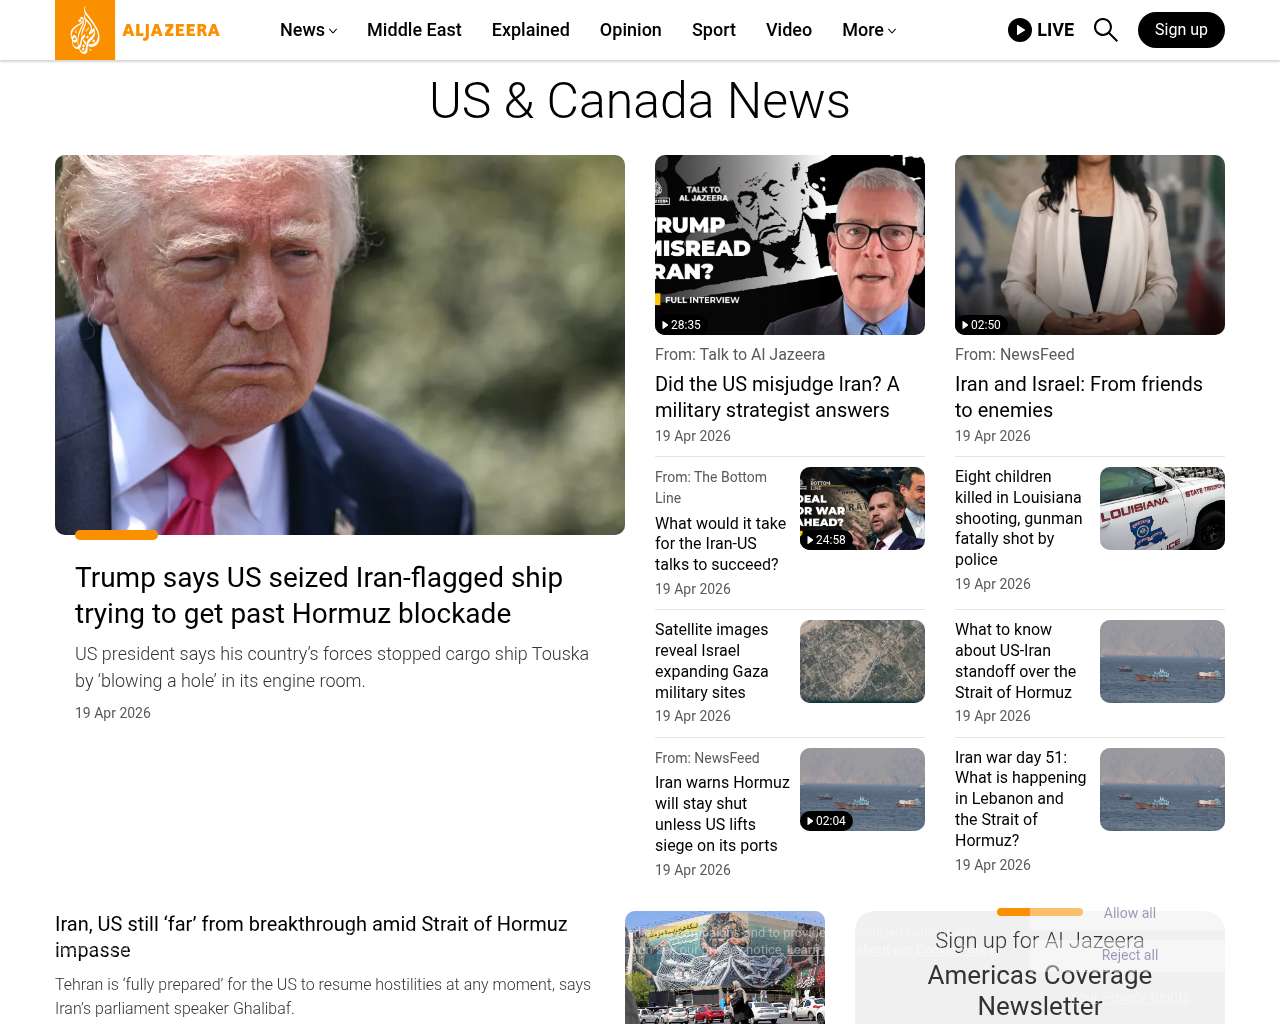This screenshot has height=1024, width=1280.
Task: Open the 'Iran war day 51' thumbnail
Action: coord(1162,789)
